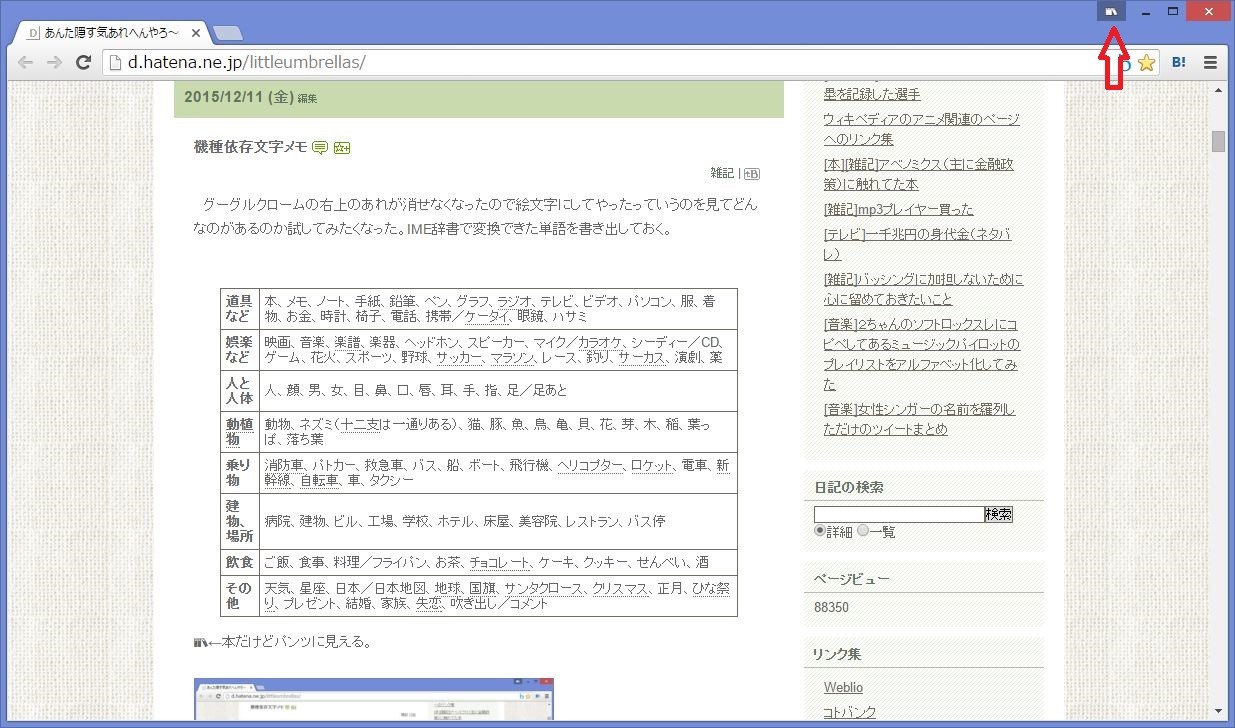Click the add-star icon beside the entry title

point(342,148)
